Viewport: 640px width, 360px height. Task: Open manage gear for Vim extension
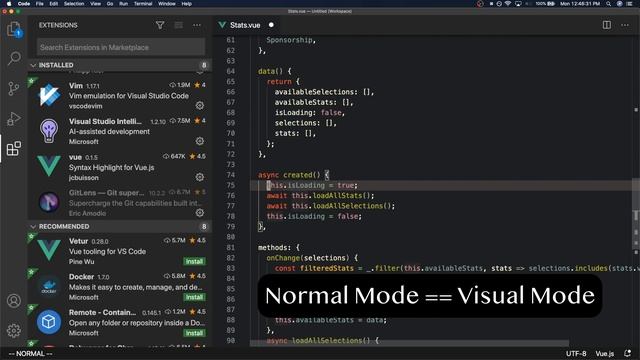coord(200,105)
